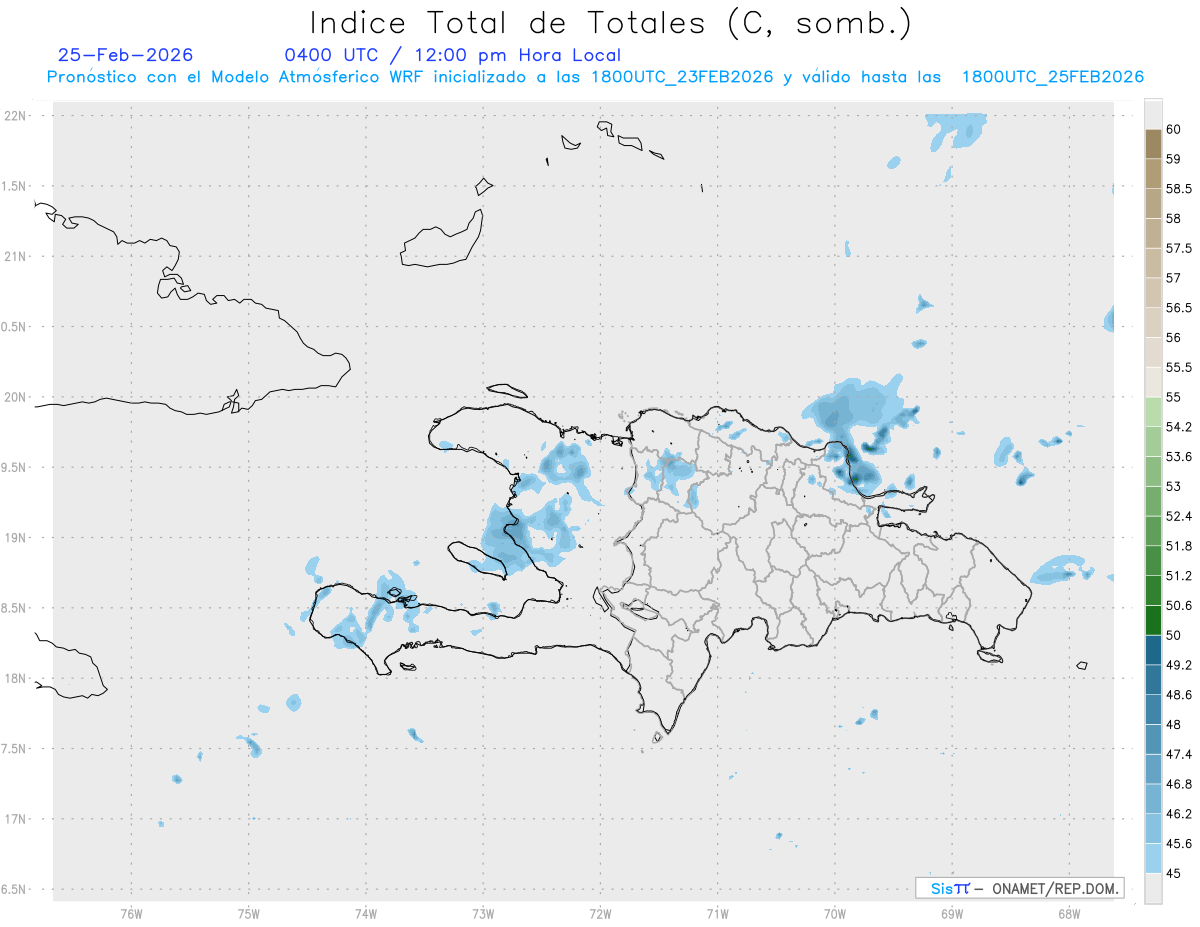Image resolution: width=1200 pixels, height=927 pixels.
Task: Select the blue swatch between 47.4 and 48
Action: [x=1153, y=739]
